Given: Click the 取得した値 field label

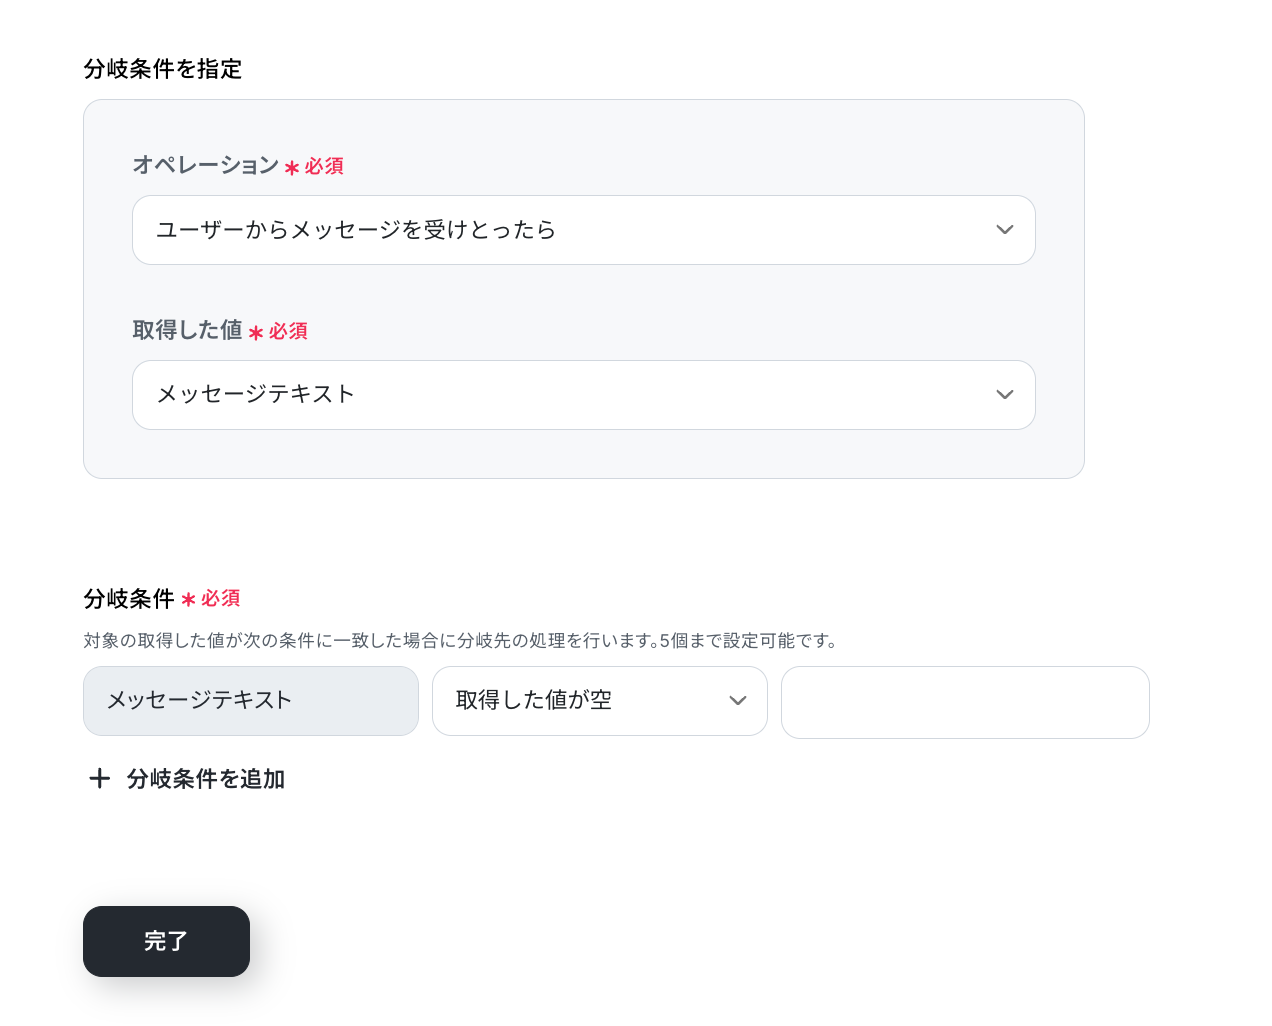Looking at the screenshot, I should (188, 330).
